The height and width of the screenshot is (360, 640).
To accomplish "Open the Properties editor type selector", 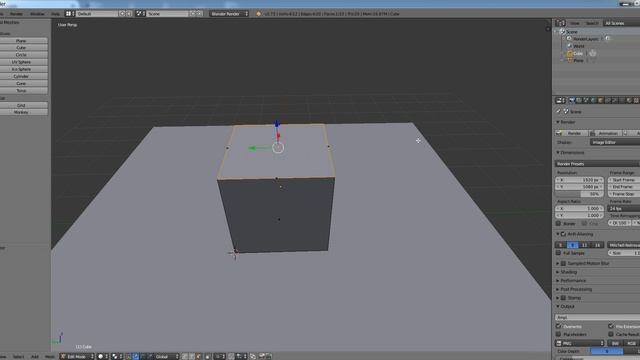I will 560,100.
